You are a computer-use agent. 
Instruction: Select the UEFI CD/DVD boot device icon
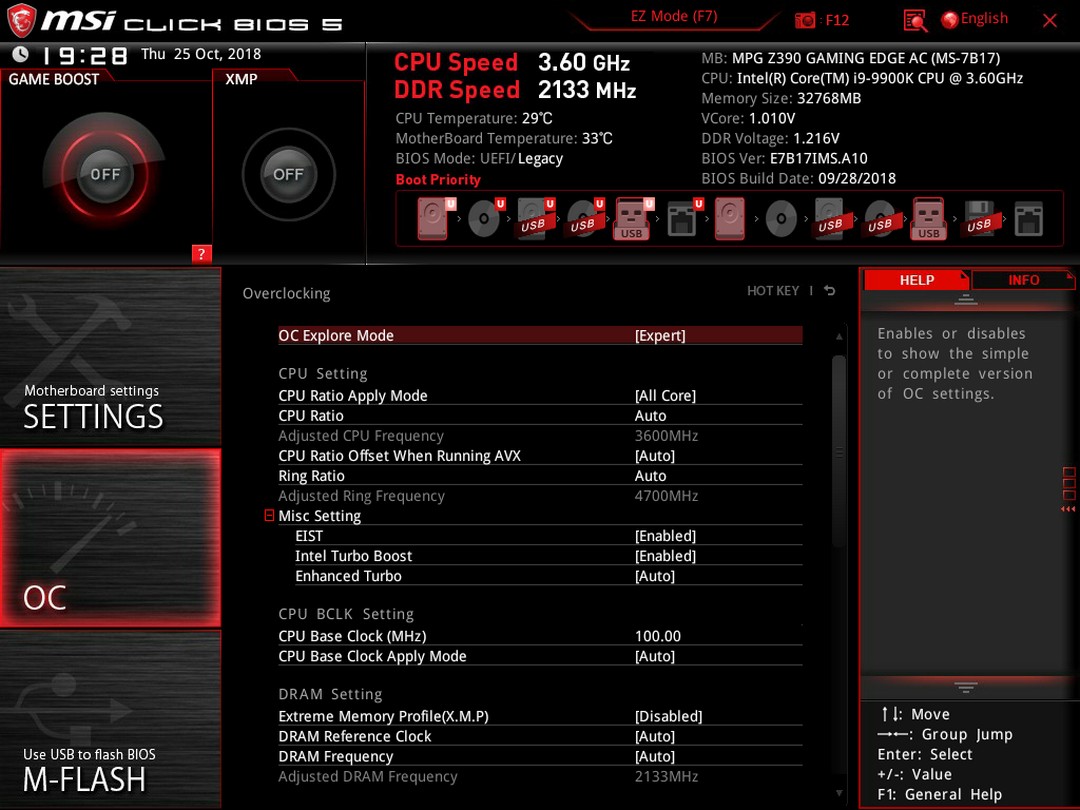tap(486, 218)
